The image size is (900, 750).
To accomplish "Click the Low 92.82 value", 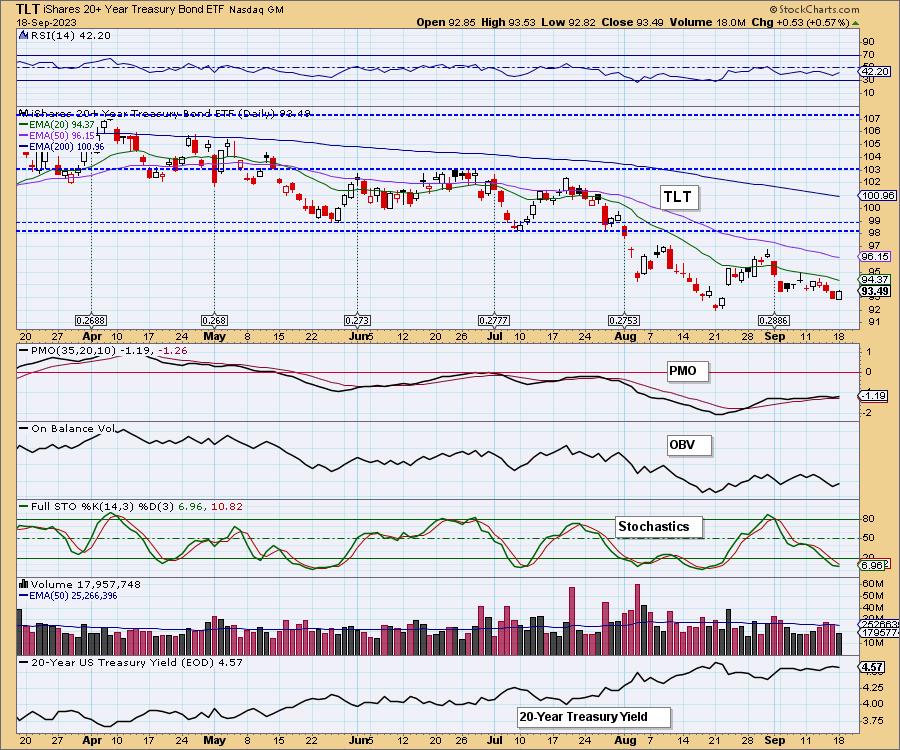I will click(568, 22).
